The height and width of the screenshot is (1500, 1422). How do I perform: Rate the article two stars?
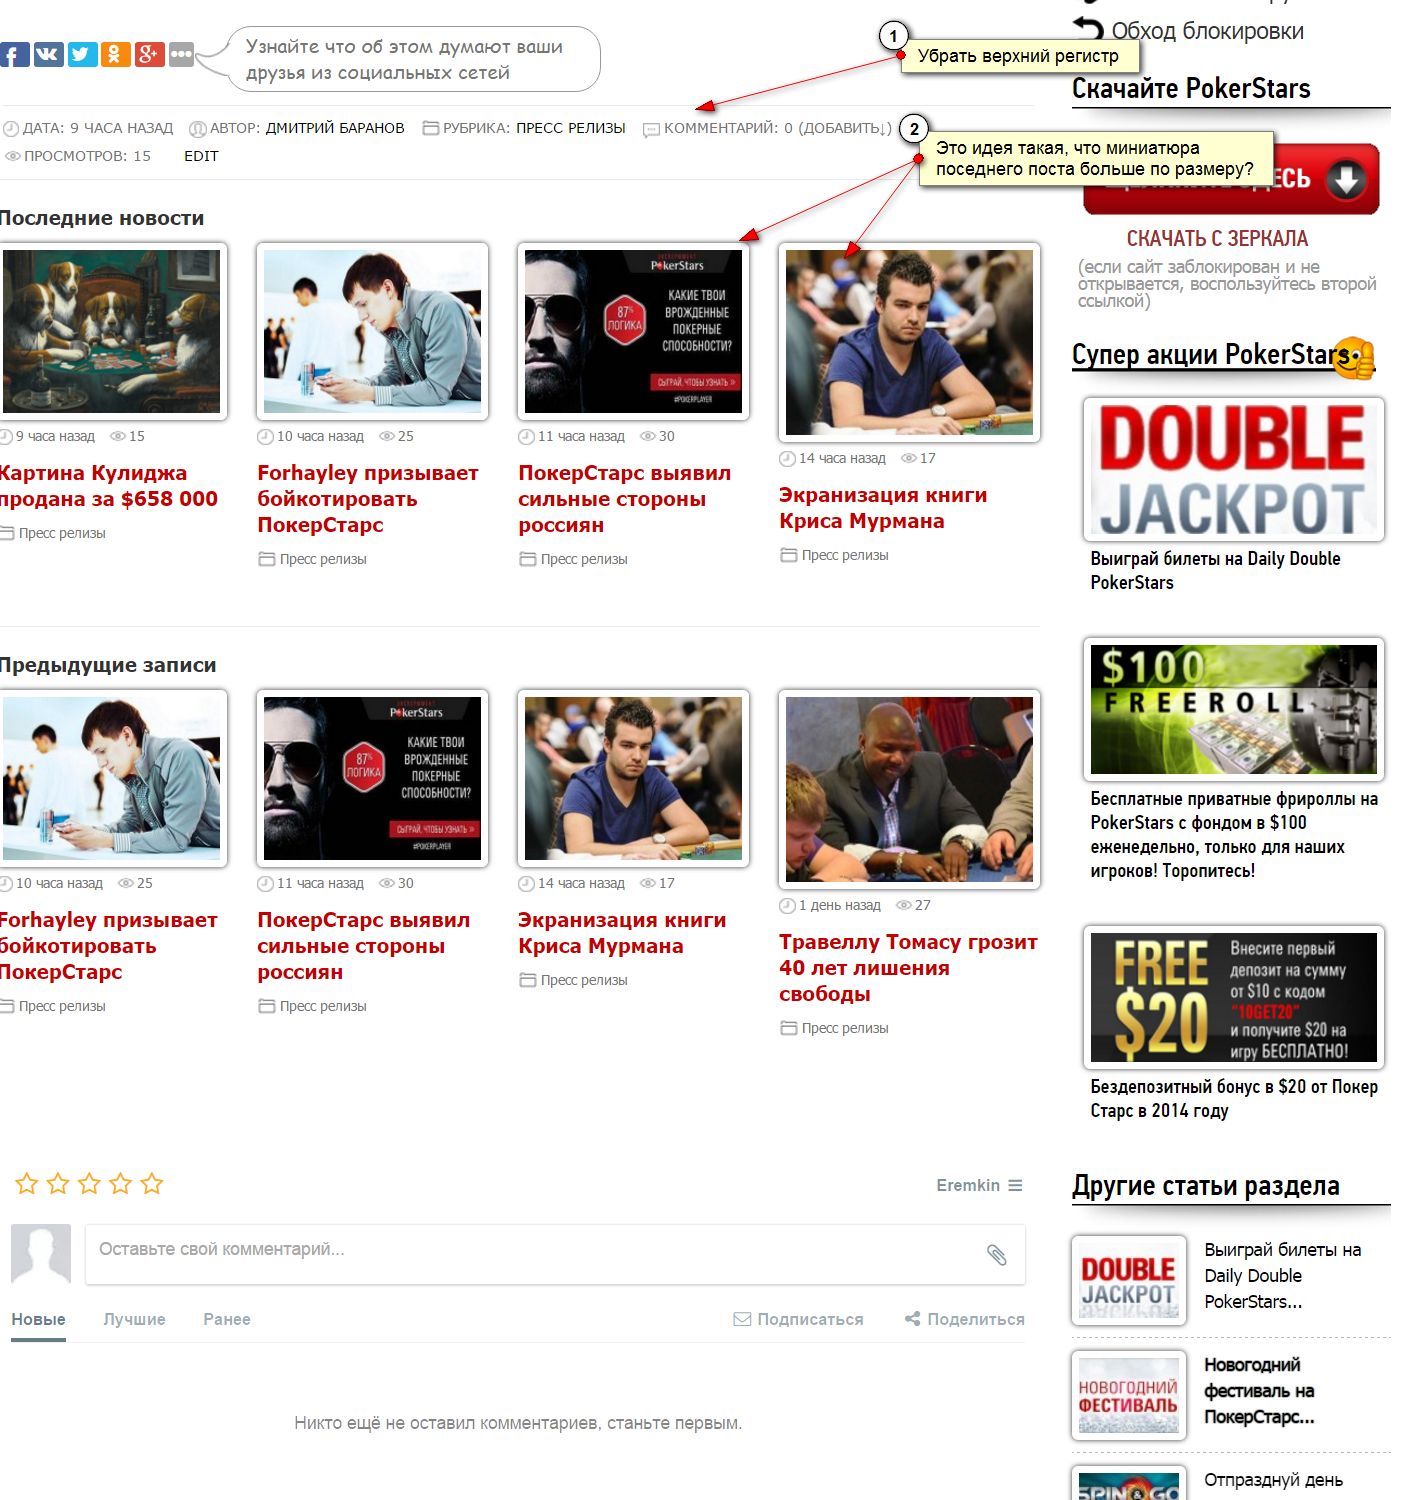[x=58, y=1184]
